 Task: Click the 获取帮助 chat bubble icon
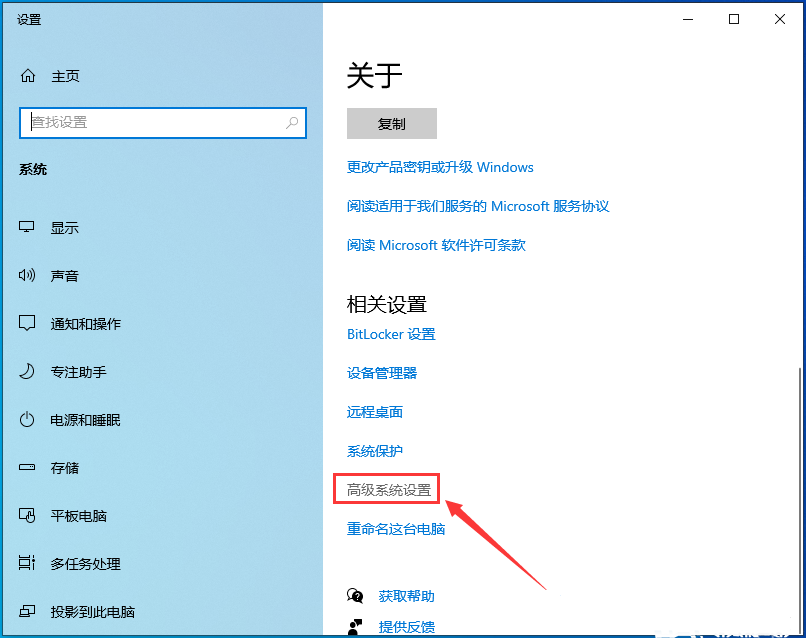coord(355,596)
